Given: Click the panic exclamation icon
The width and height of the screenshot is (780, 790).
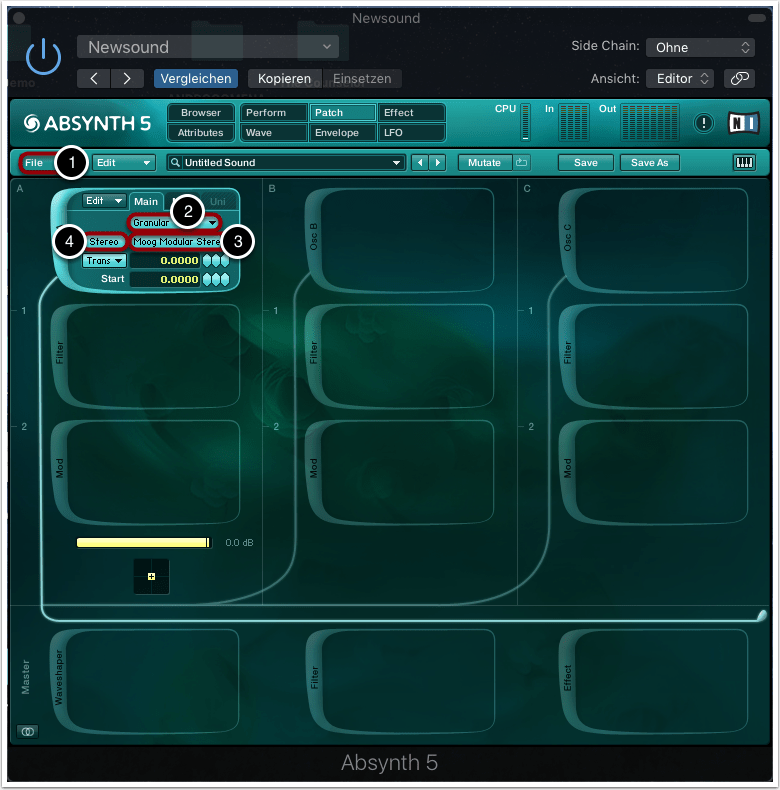Looking at the screenshot, I should (x=703, y=123).
